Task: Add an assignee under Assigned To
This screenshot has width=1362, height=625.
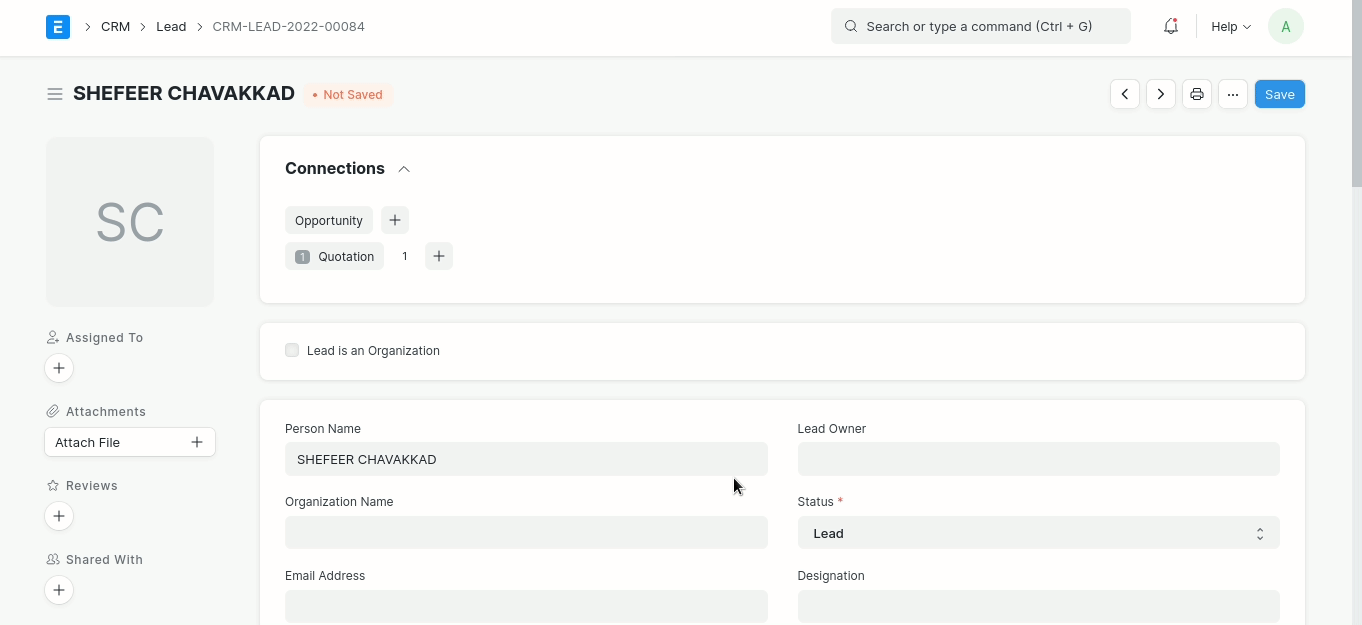Action: pyautogui.click(x=58, y=368)
